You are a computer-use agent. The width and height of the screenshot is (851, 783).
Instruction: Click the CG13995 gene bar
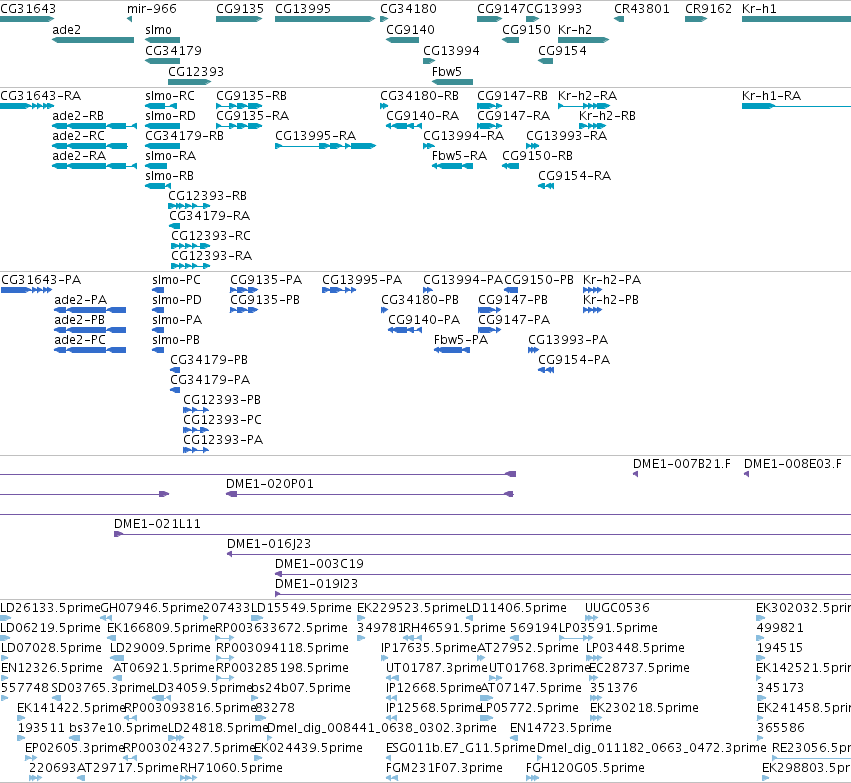[325, 19]
